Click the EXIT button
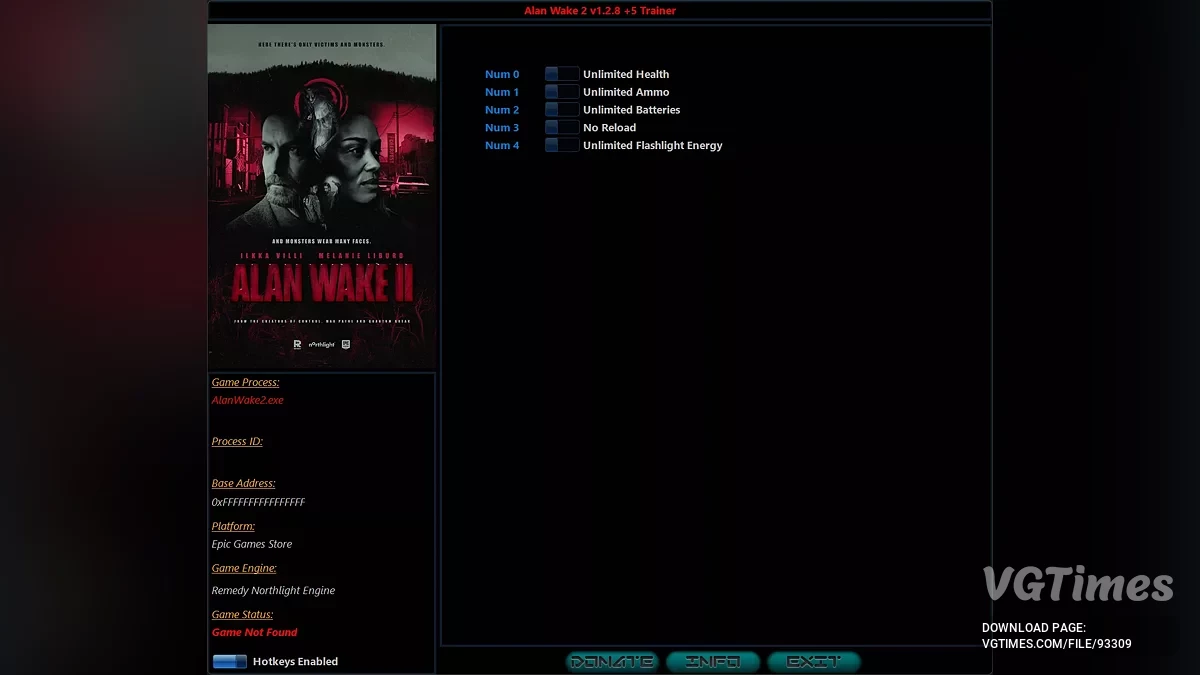1200x675 pixels. [814, 662]
